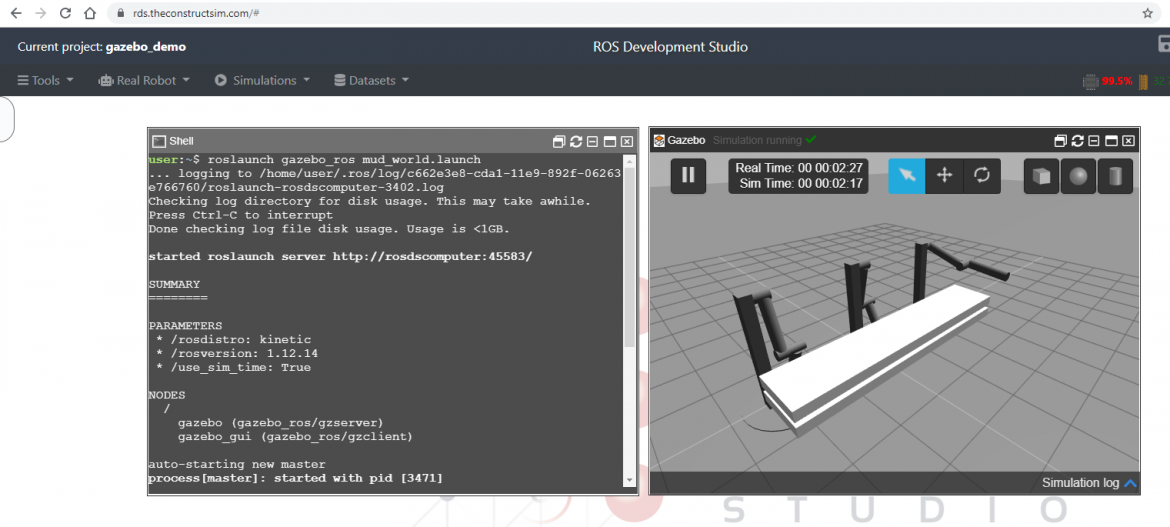
Task: Close the Shell window
Action: point(627,141)
